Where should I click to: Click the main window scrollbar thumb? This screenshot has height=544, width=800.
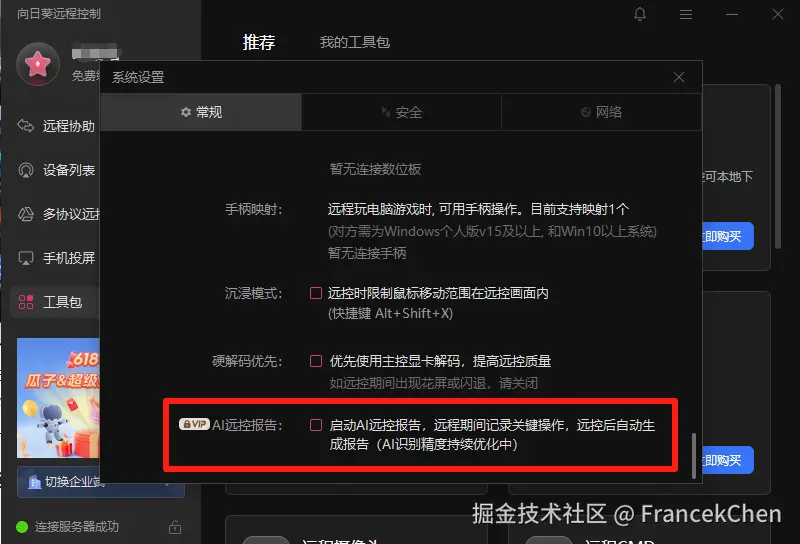778,167
